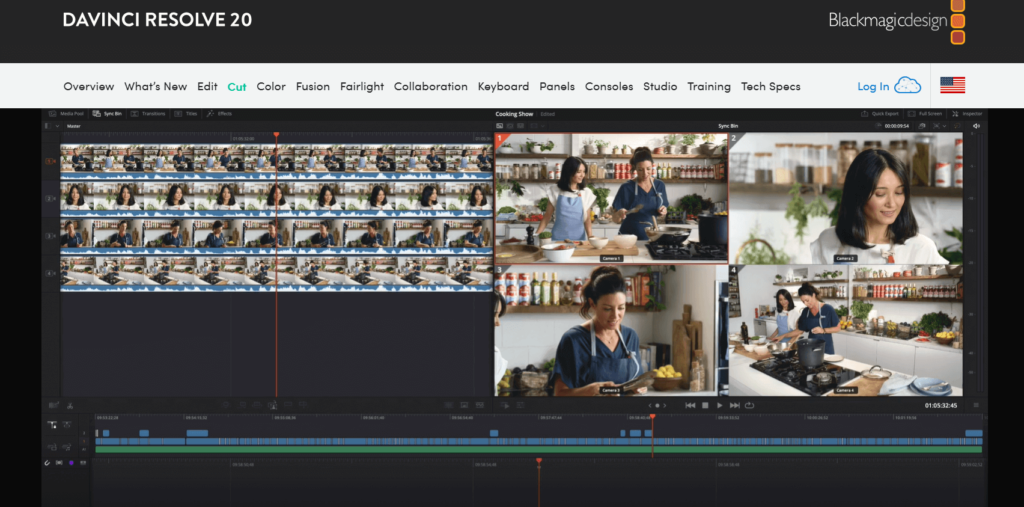The height and width of the screenshot is (507, 1024).
Task: Click the timecode 01:05:32:45 display
Action: point(941,406)
